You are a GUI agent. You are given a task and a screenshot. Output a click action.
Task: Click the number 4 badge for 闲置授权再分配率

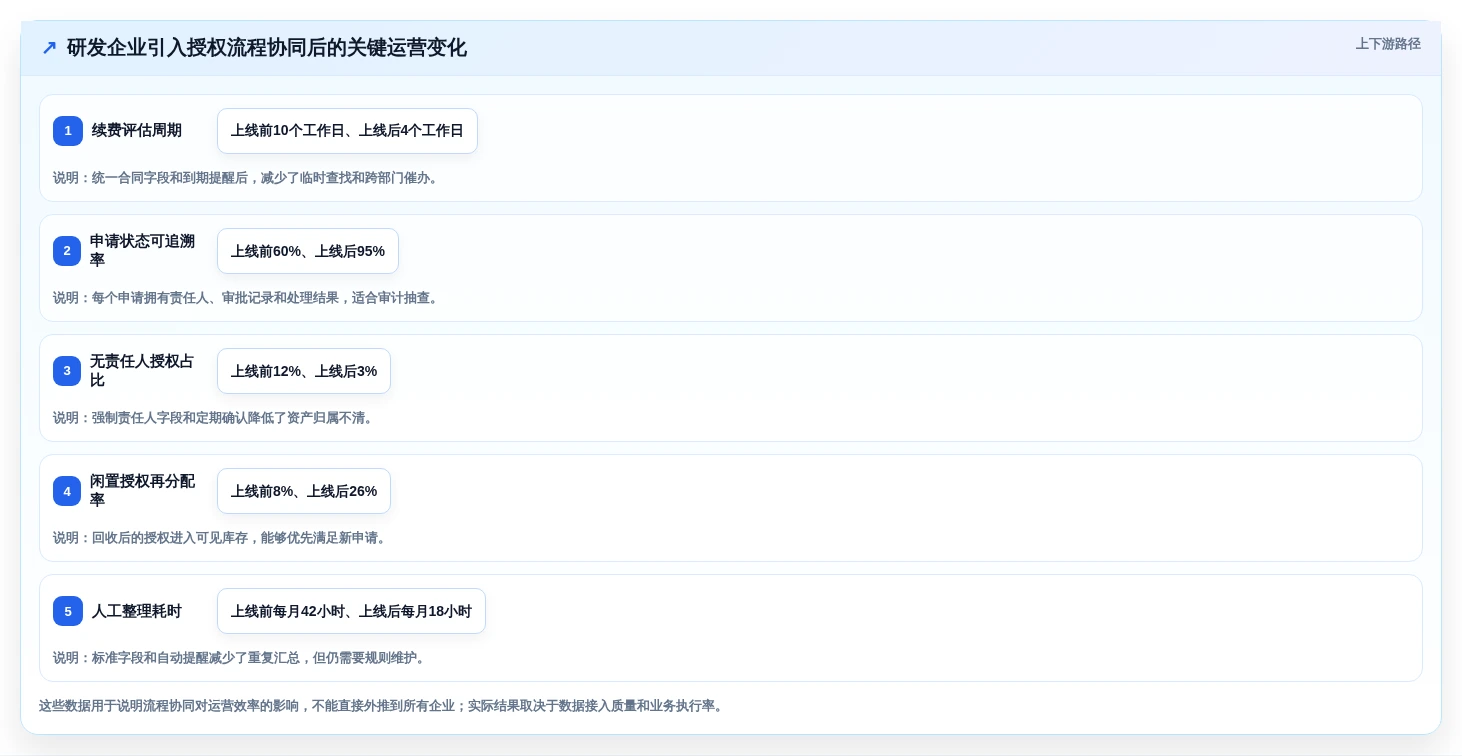tap(67, 491)
